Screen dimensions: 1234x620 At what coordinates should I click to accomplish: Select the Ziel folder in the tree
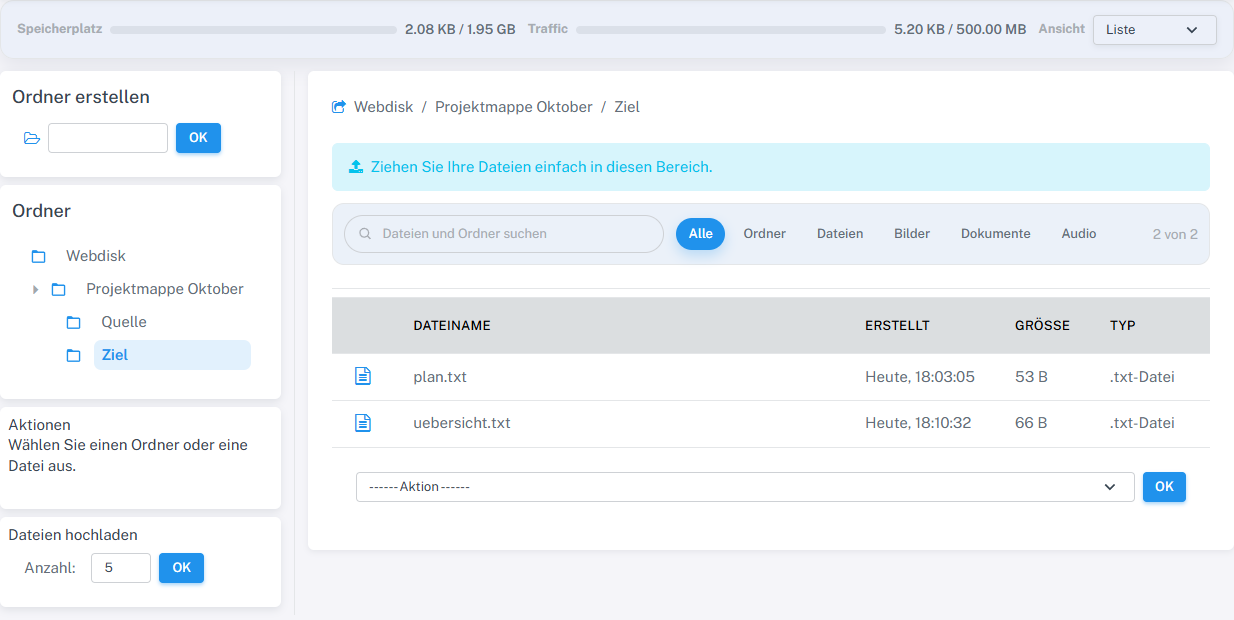172,355
